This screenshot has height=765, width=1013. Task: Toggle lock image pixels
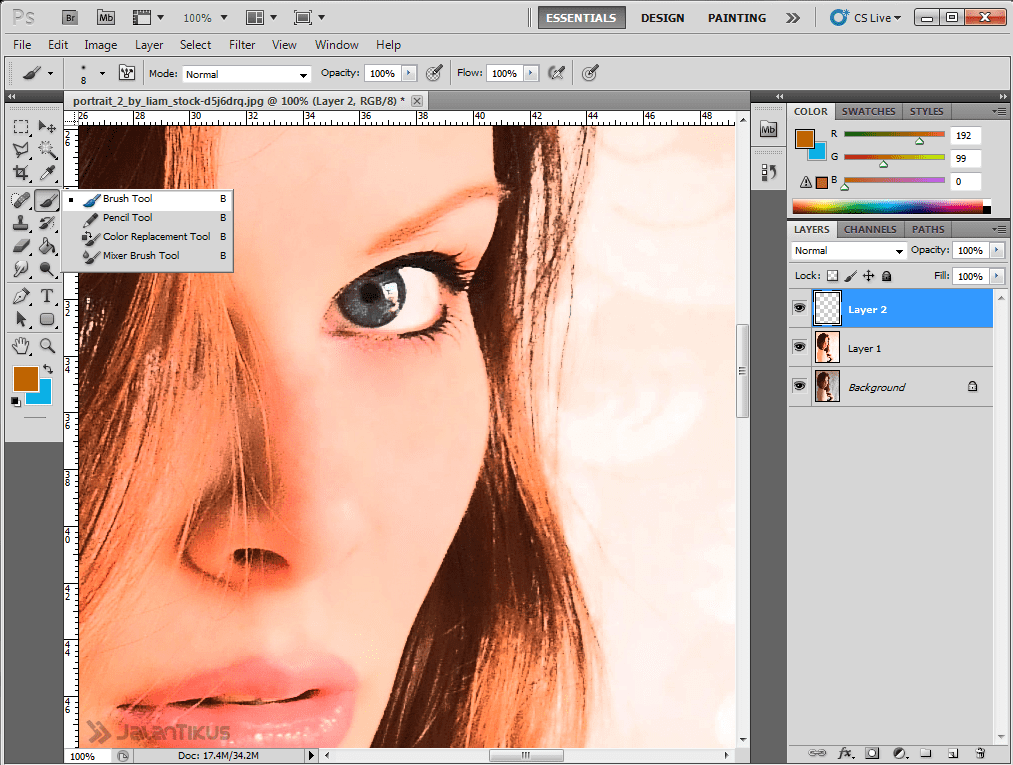click(x=851, y=276)
